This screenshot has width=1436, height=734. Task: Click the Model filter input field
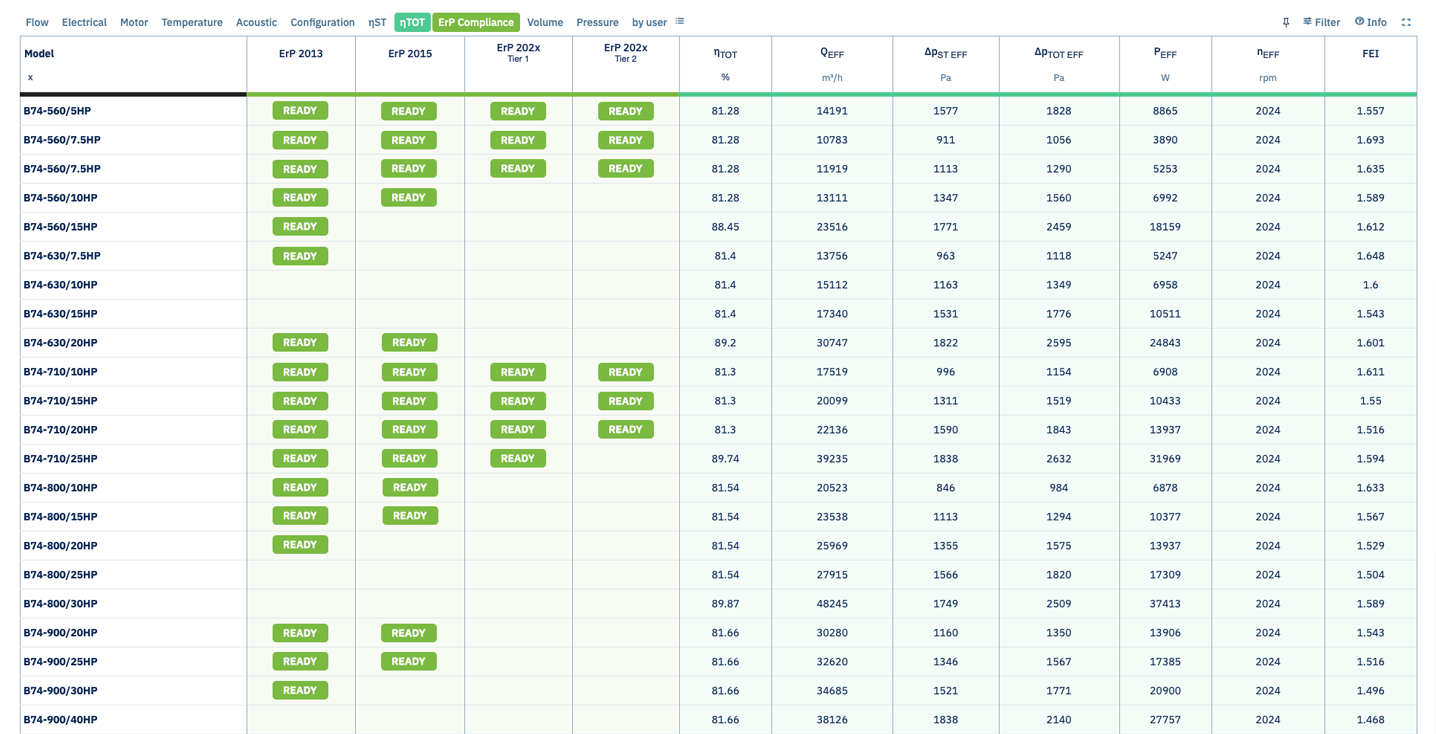132,77
